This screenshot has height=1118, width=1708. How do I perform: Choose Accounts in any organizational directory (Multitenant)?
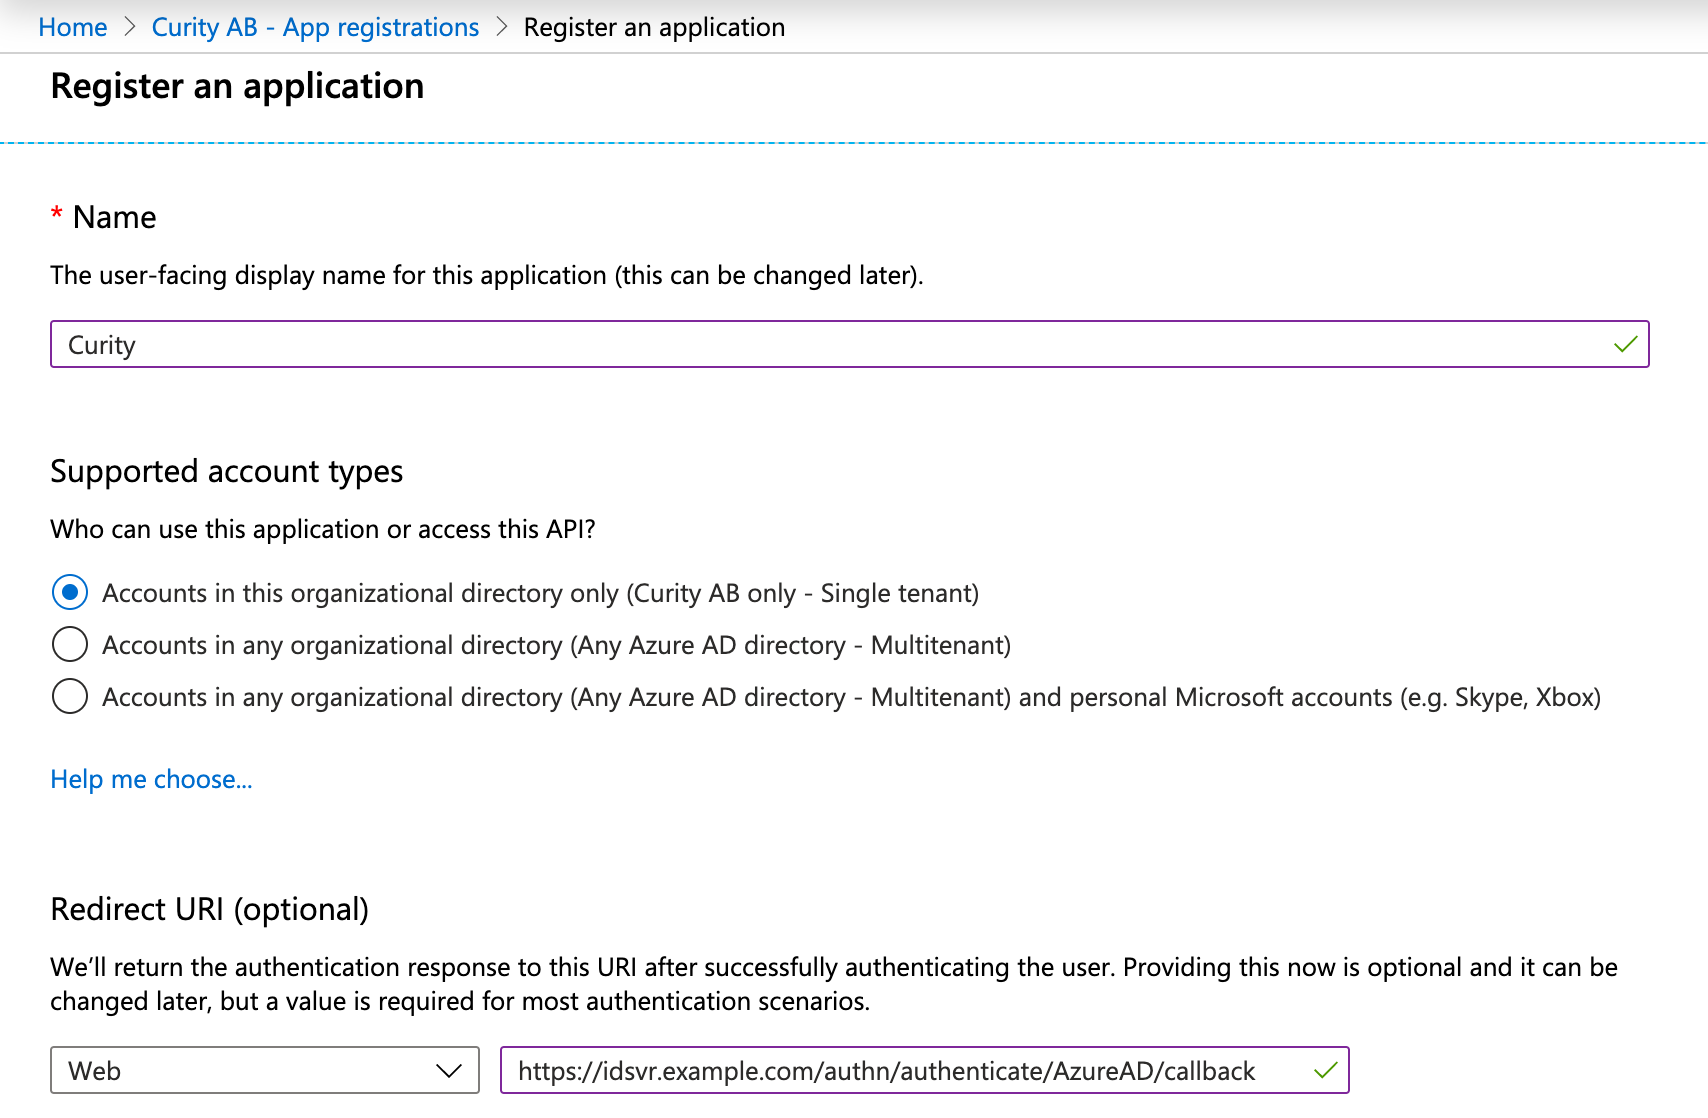tap(69, 645)
